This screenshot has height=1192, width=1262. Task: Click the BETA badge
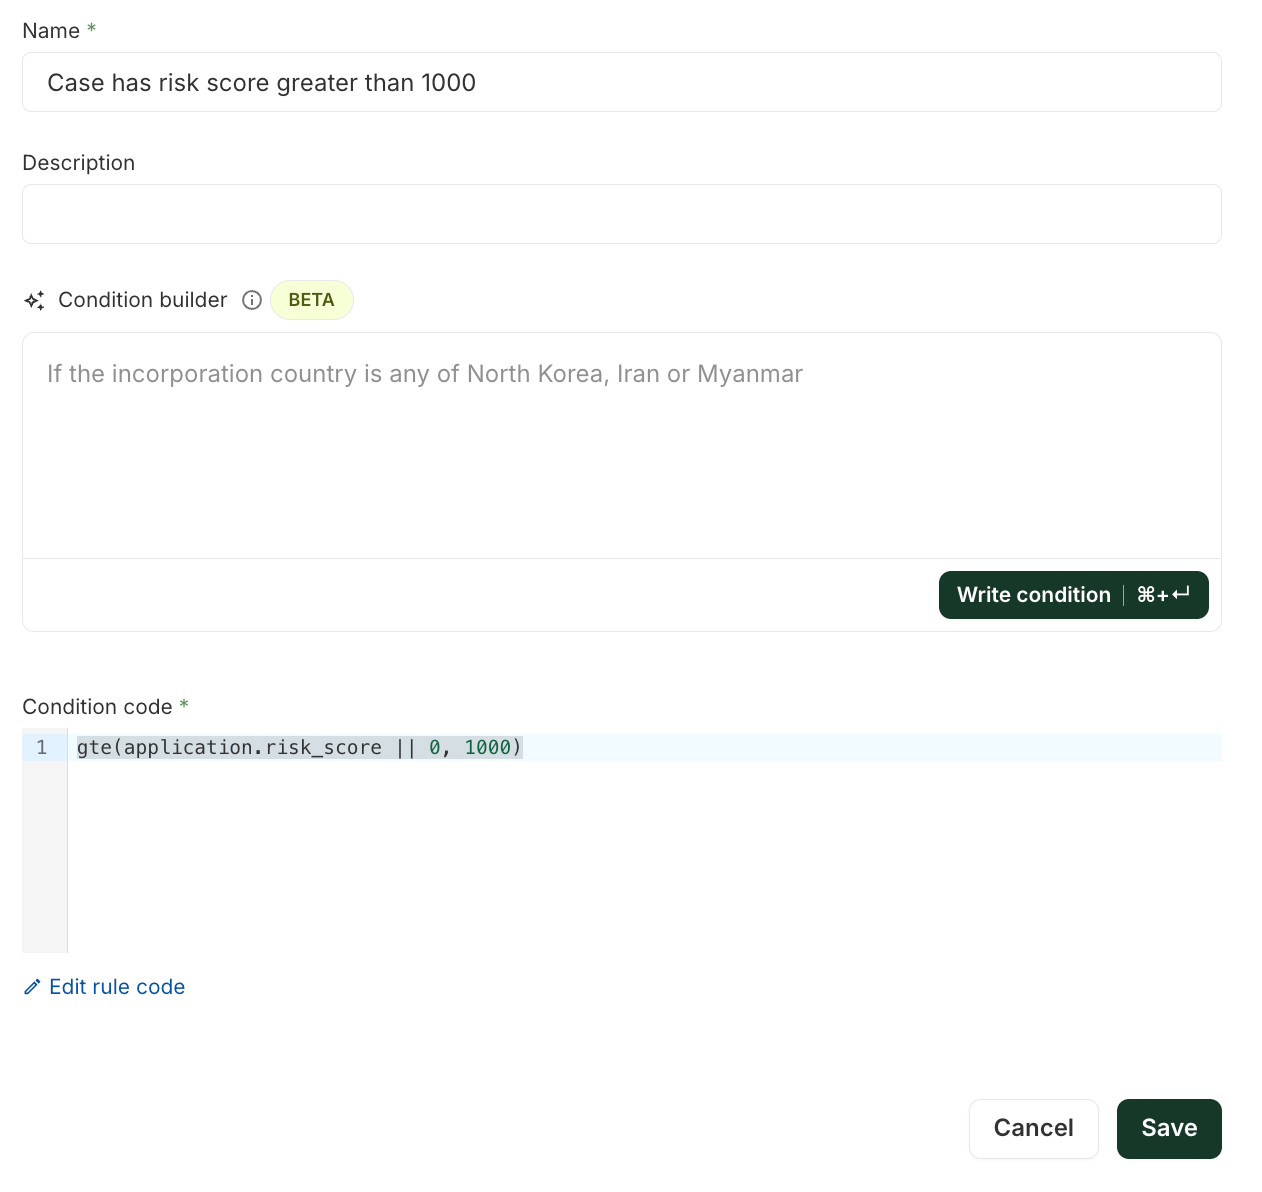point(311,300)
